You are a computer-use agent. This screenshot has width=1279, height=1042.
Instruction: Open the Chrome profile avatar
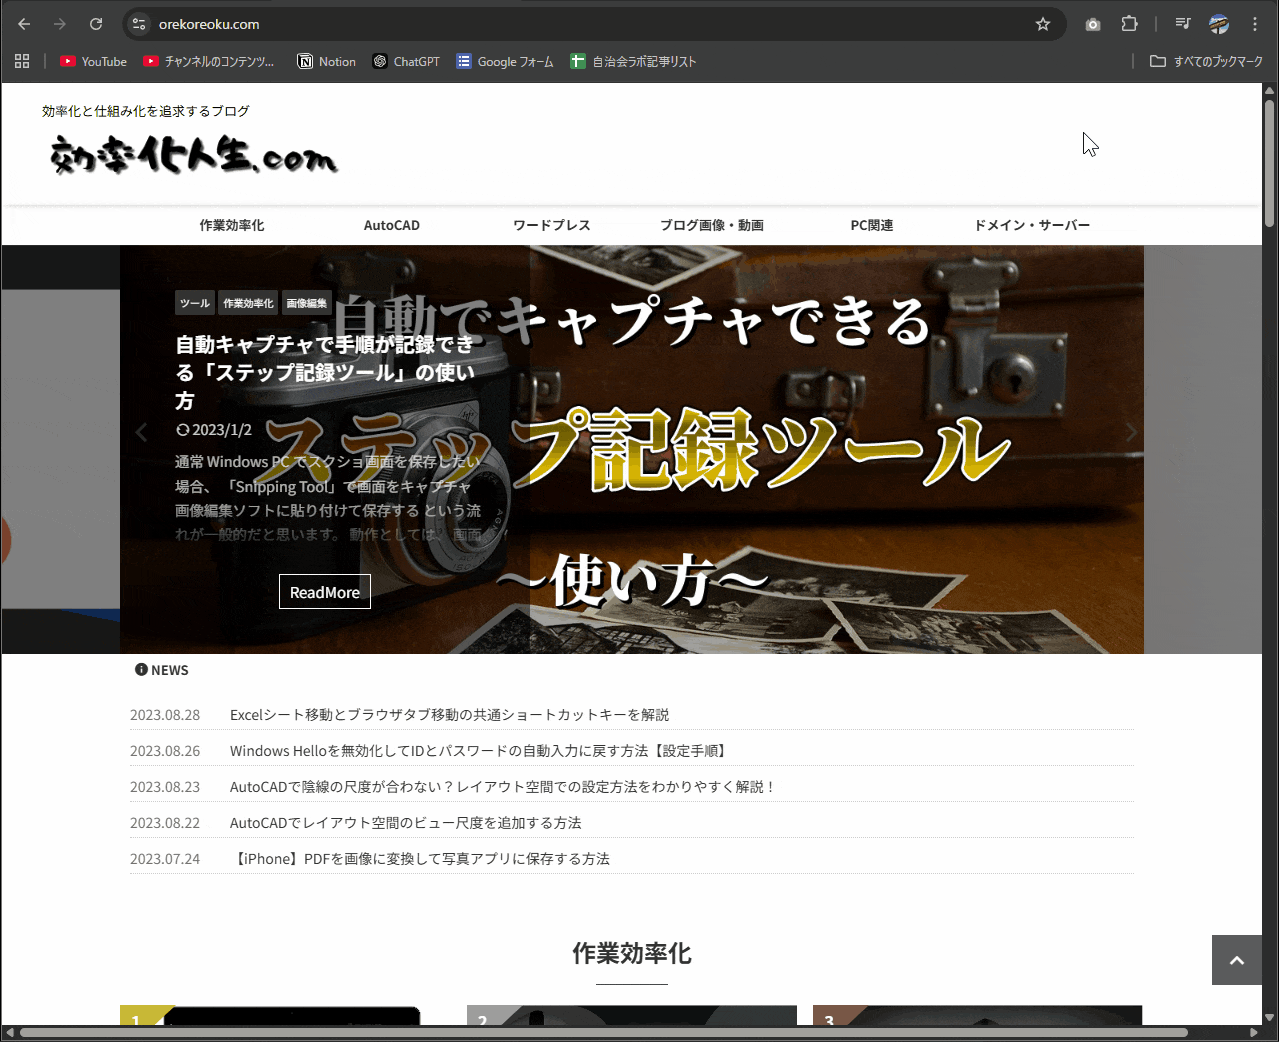pyautogui.click(x=1218, y=24)
